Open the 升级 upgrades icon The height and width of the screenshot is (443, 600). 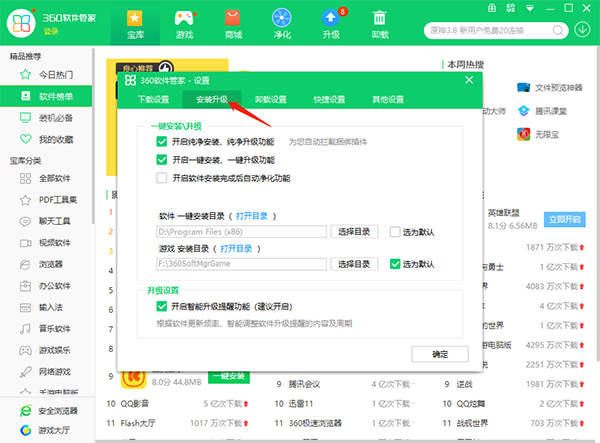click(331, 25)
